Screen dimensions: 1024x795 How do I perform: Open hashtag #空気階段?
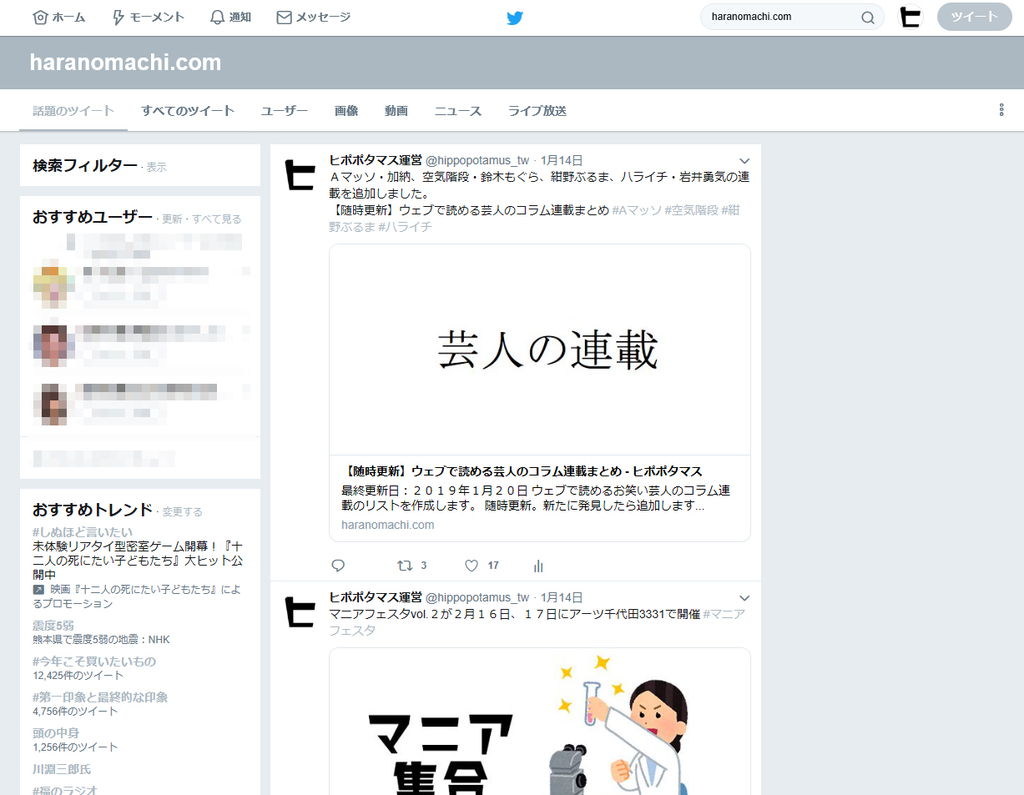(x=692, y=210)
